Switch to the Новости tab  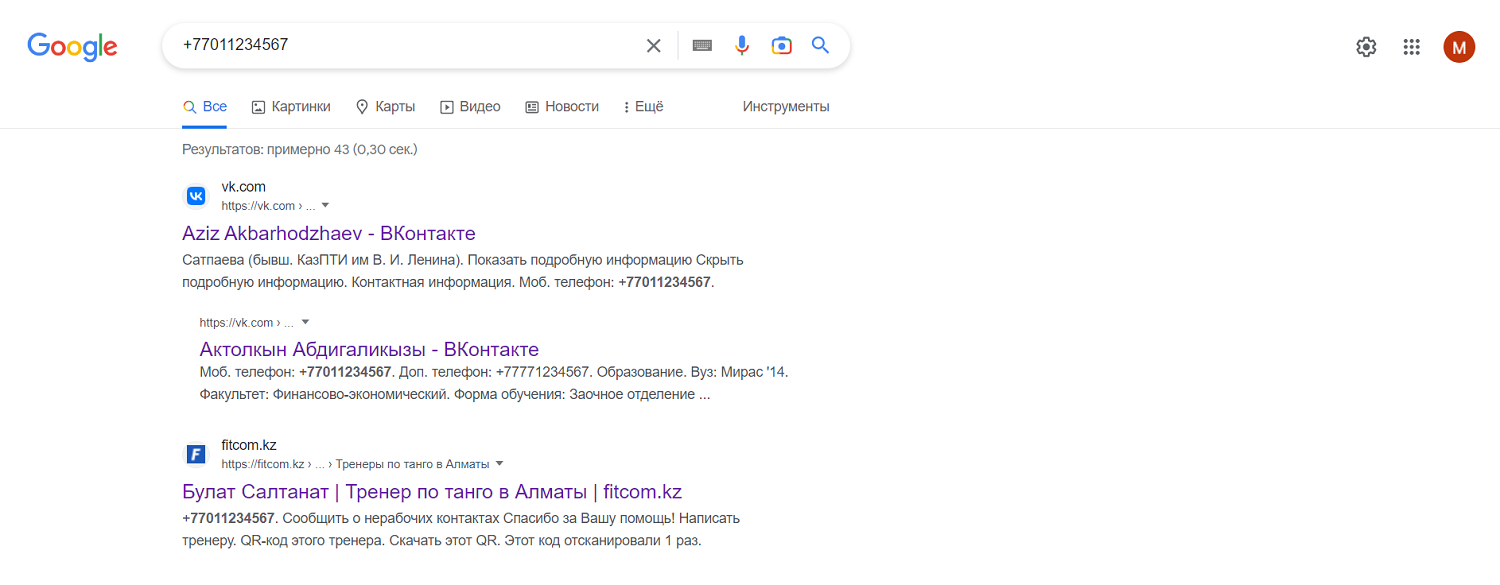[x=562, y=106]
